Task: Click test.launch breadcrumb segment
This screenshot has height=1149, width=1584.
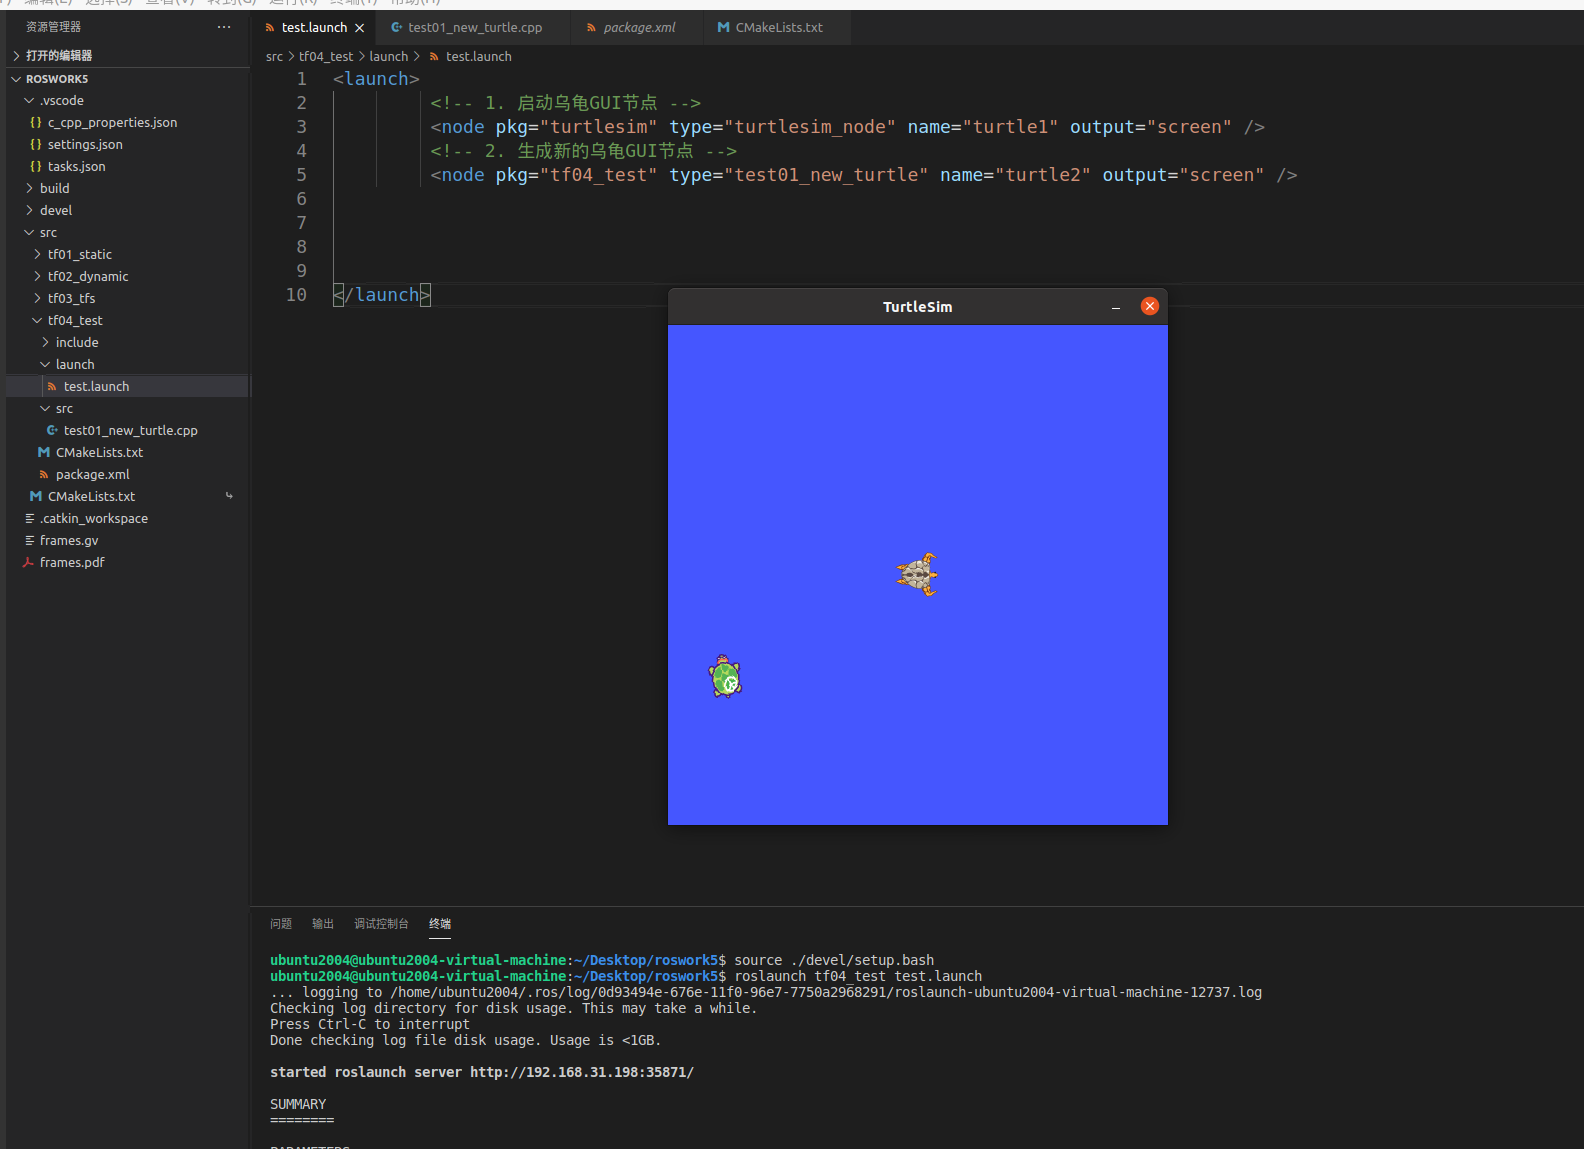Action: [x=479, y=57]
